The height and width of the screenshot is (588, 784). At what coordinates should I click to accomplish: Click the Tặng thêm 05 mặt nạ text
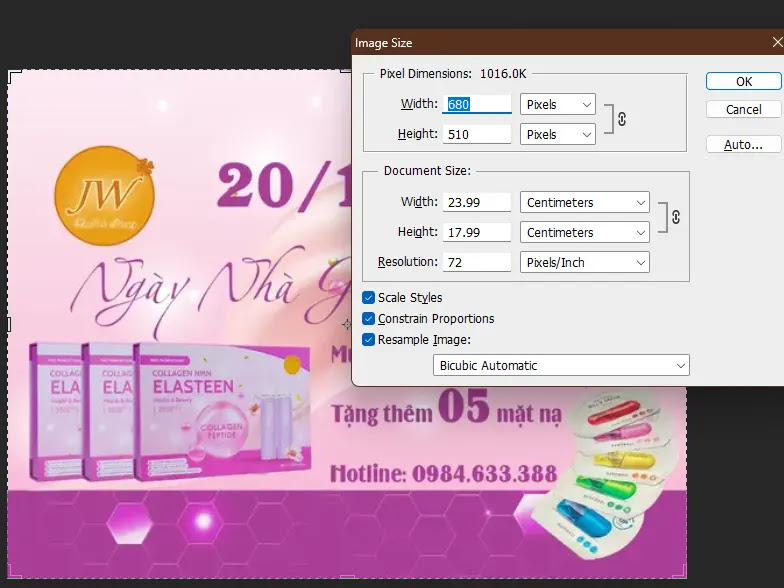(x=446, y=408)
